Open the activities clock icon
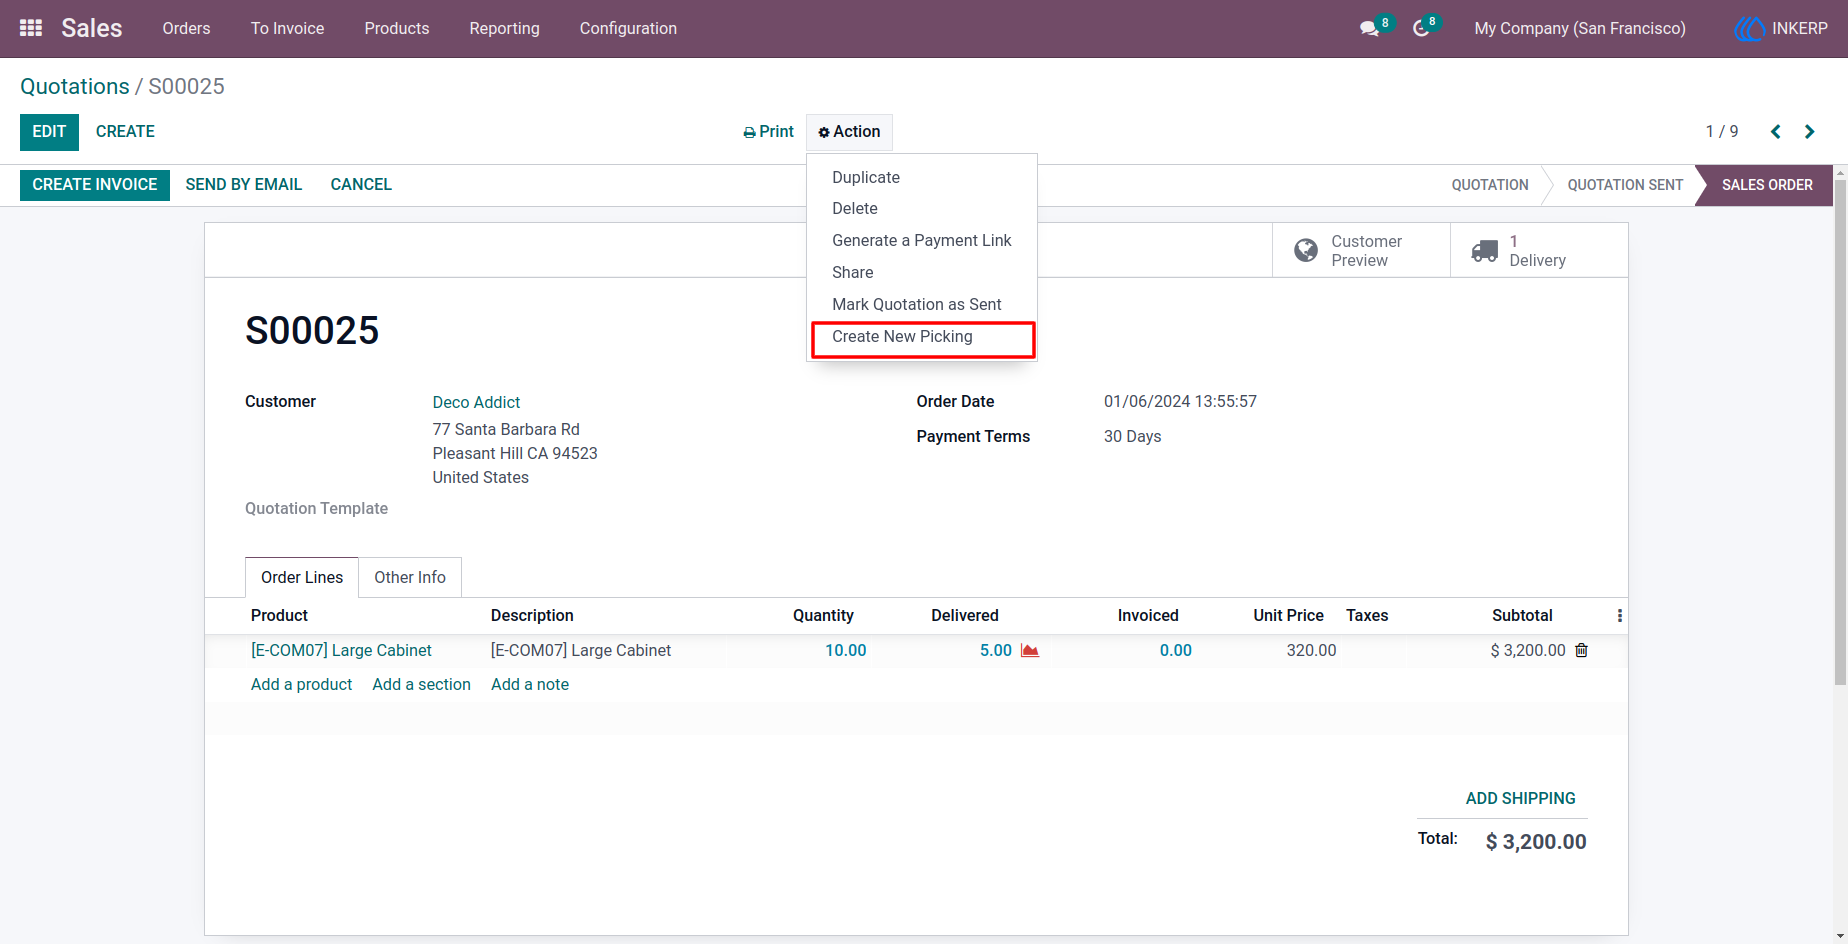 [x=1421, y=29]
